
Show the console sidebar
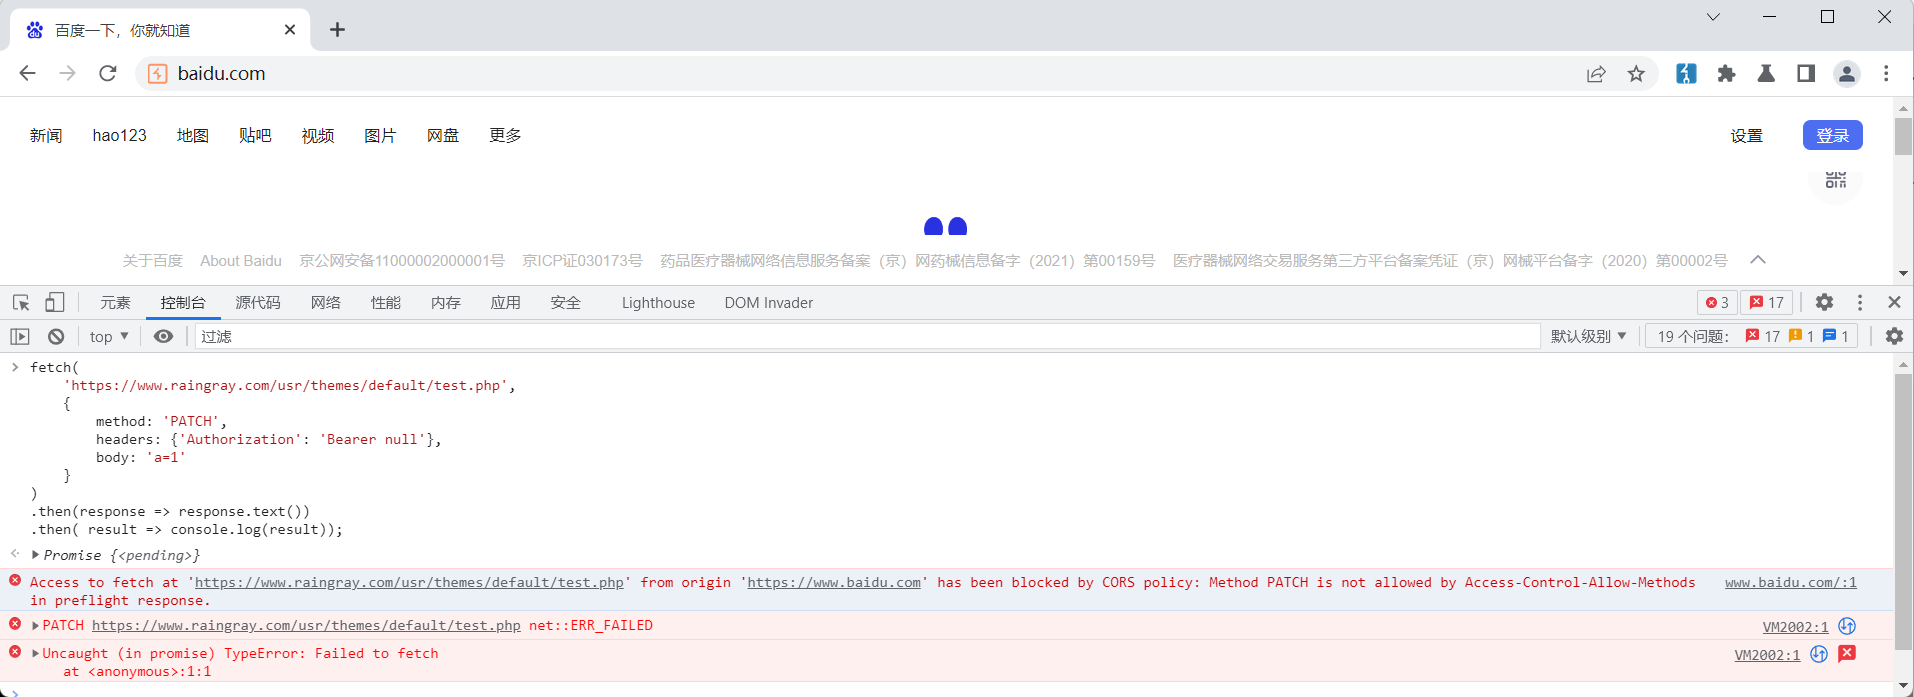[20, 337]
